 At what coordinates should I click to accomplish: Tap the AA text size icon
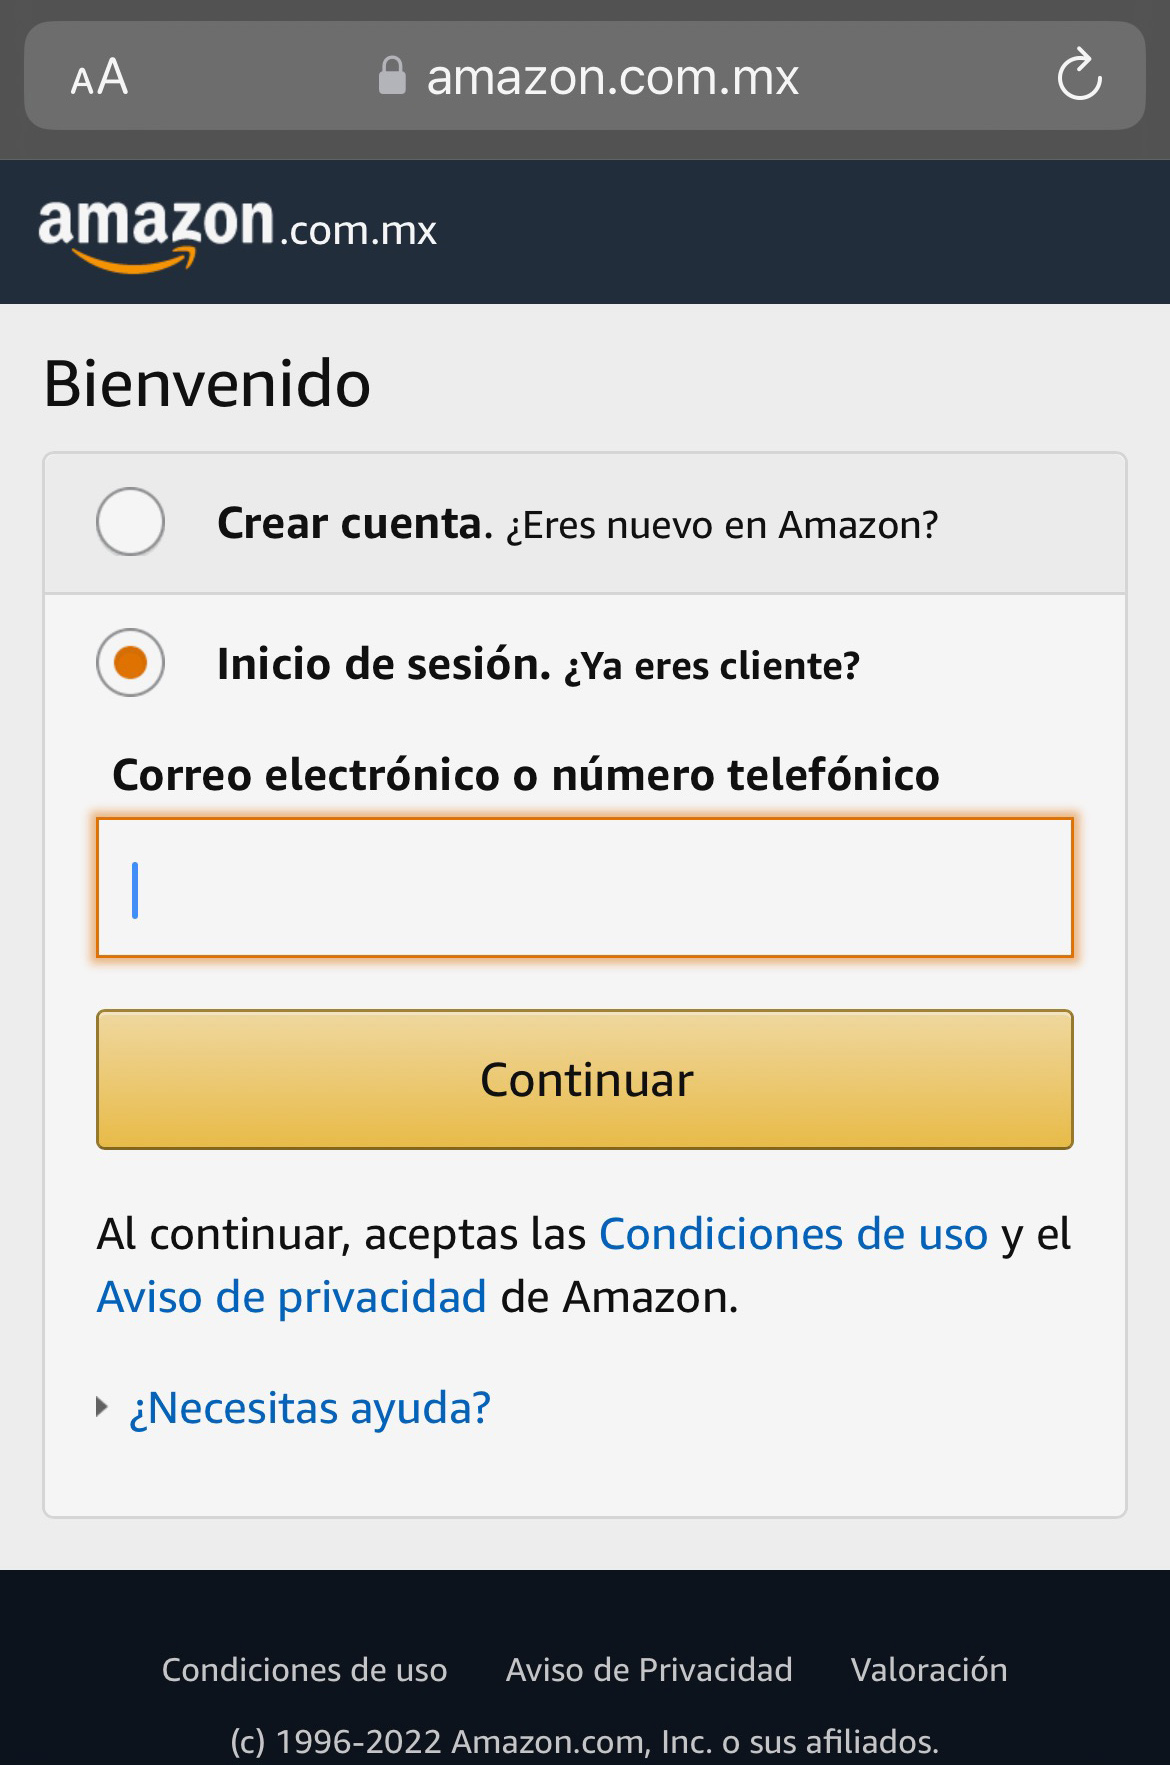[99, 77]
